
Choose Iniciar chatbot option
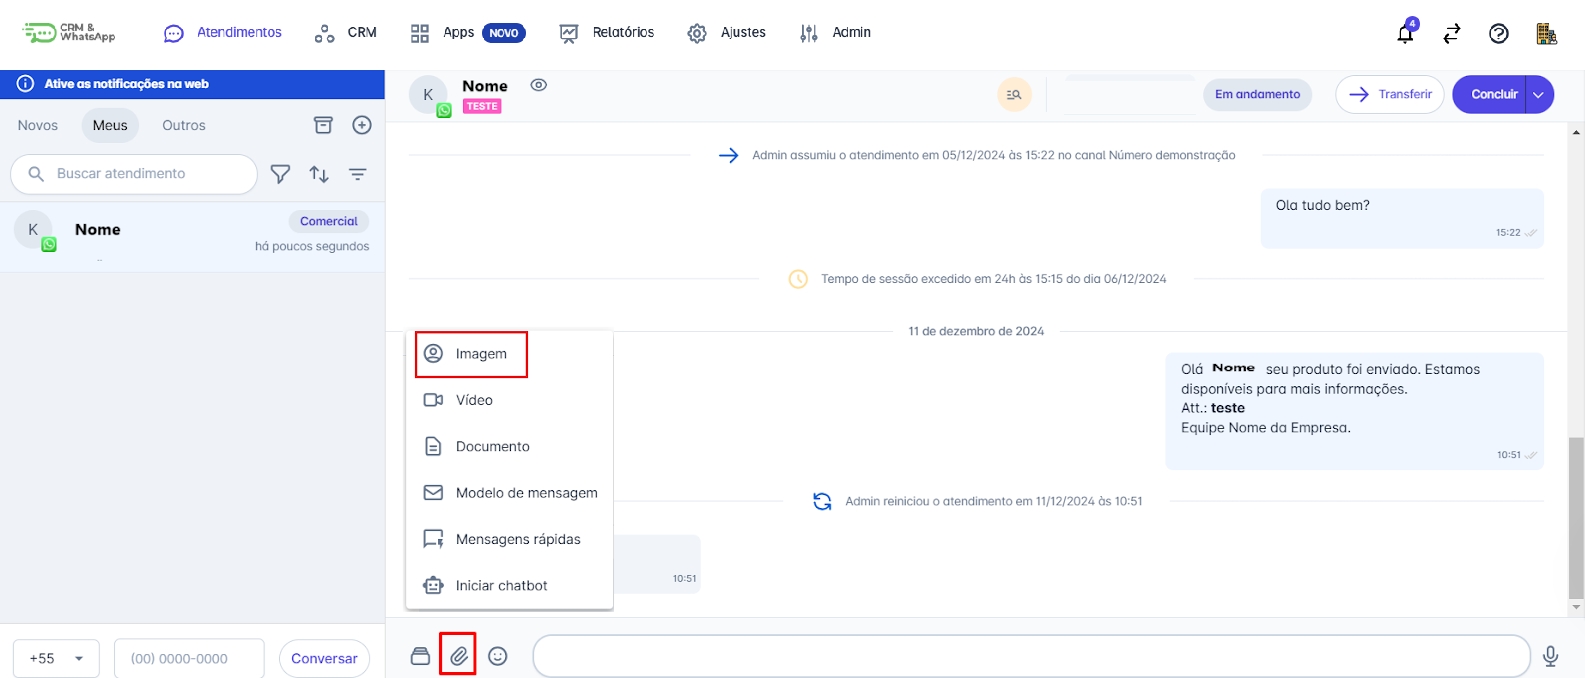point(509,585)
